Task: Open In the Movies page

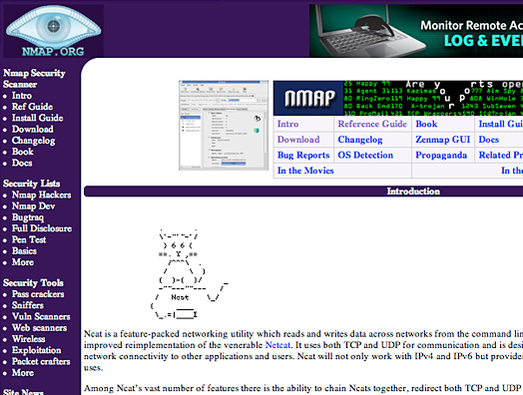Action: click(306, 171)
